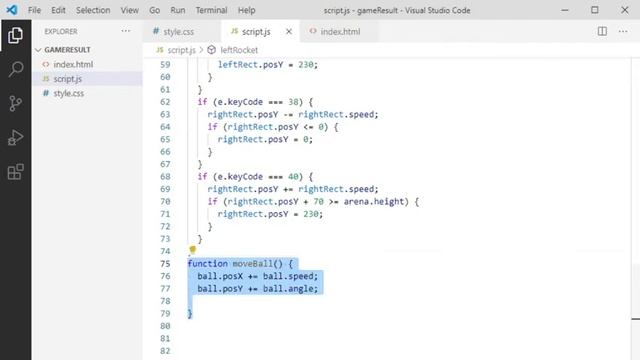
Task: Click the leftRocket symbol icon in breadcrumb
Action: coord(211,50)
